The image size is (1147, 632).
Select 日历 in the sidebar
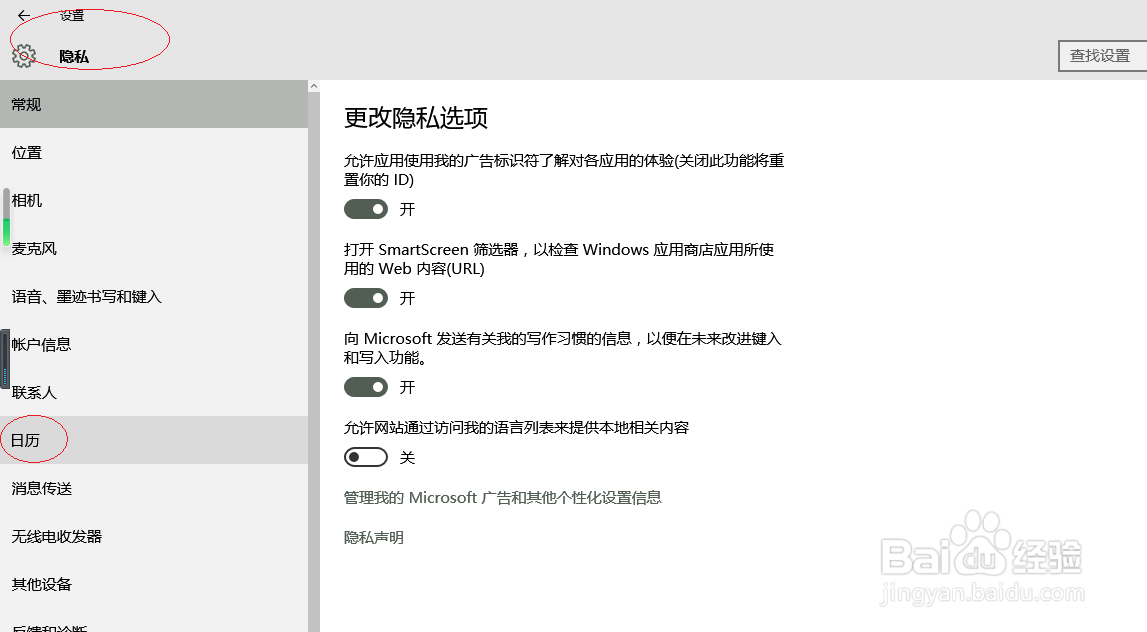[154, 440]
